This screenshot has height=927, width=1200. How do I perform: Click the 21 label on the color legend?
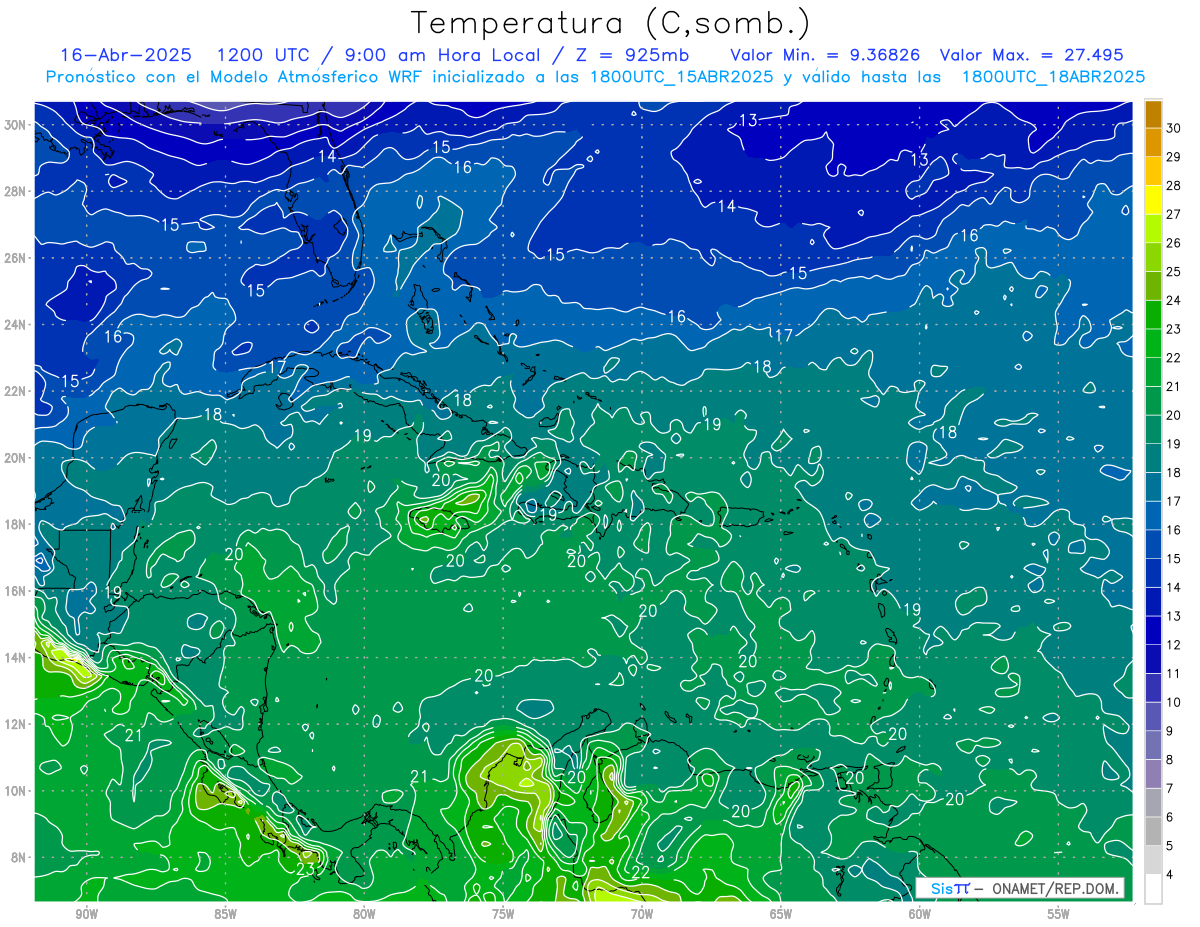[1174, 386]
